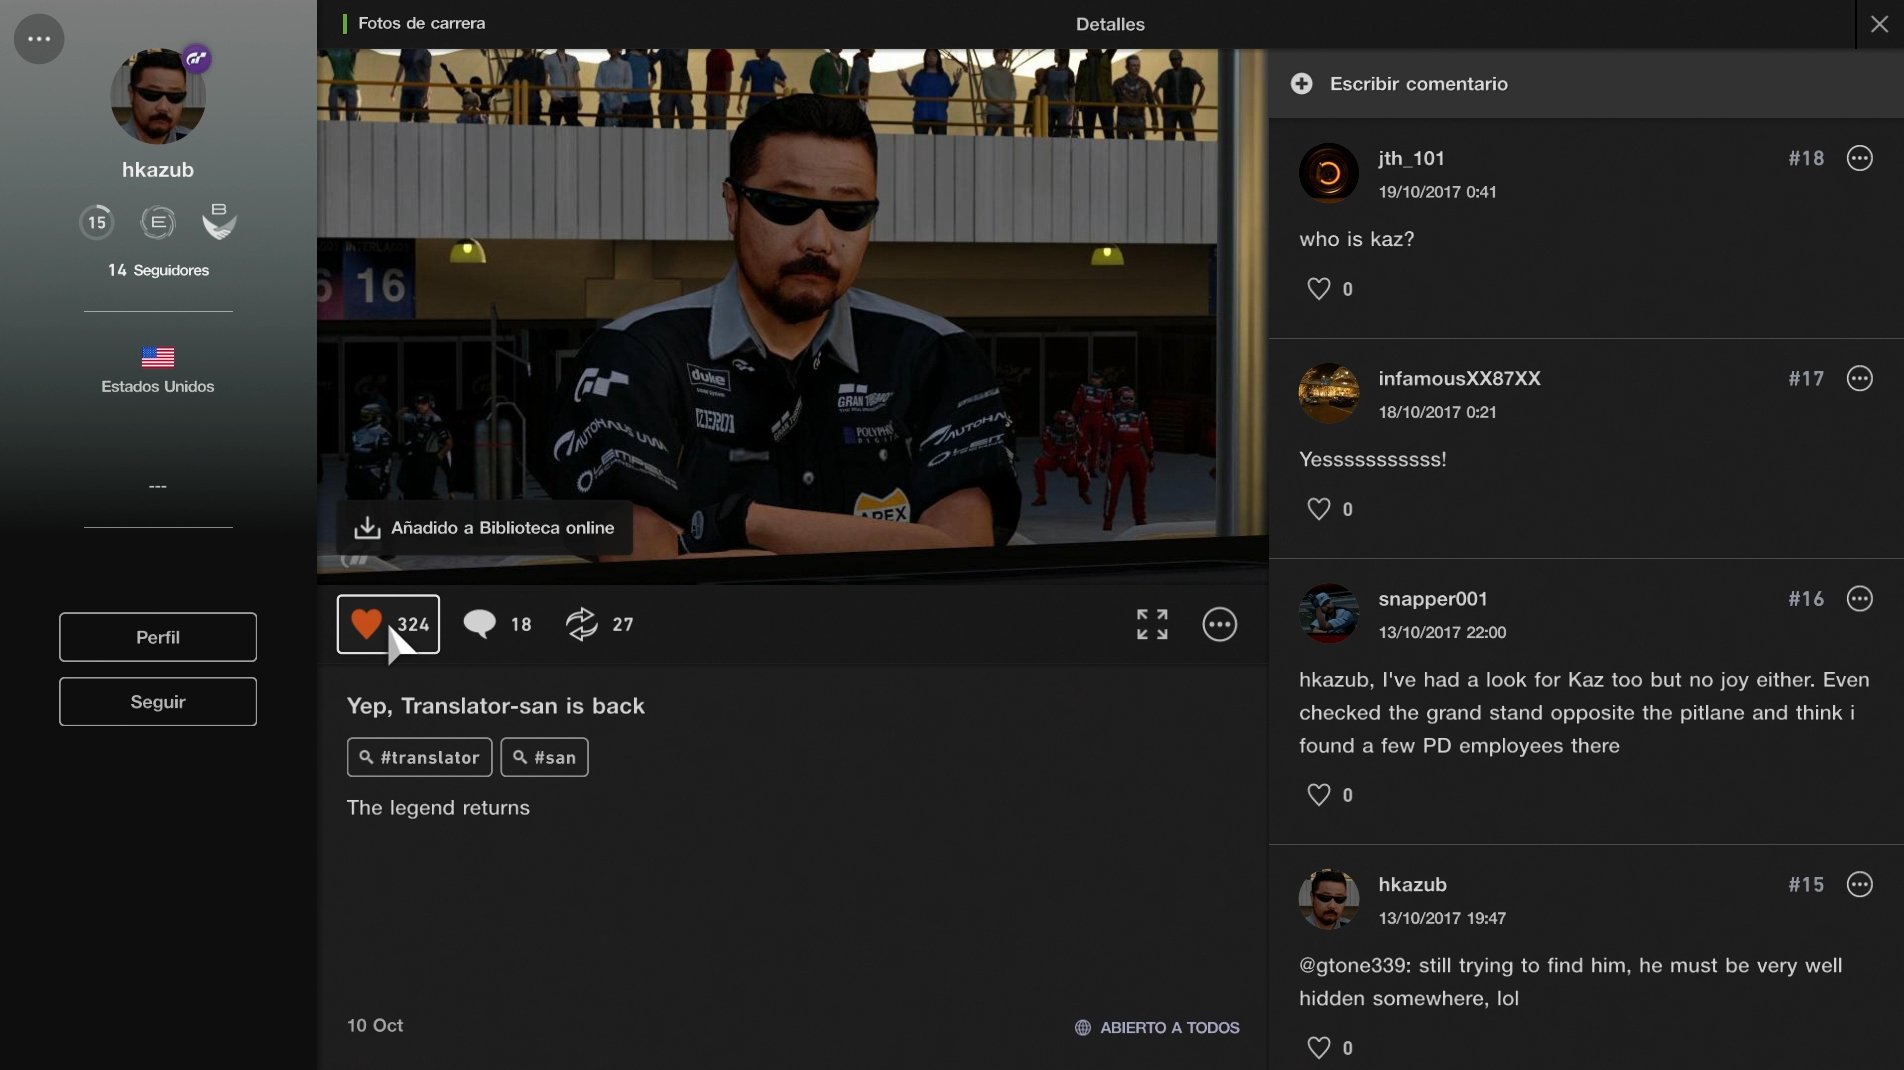Open the comments via the speech bubble icon
The width and height of the screenshot is (1904, 1070).
point(479,623)
